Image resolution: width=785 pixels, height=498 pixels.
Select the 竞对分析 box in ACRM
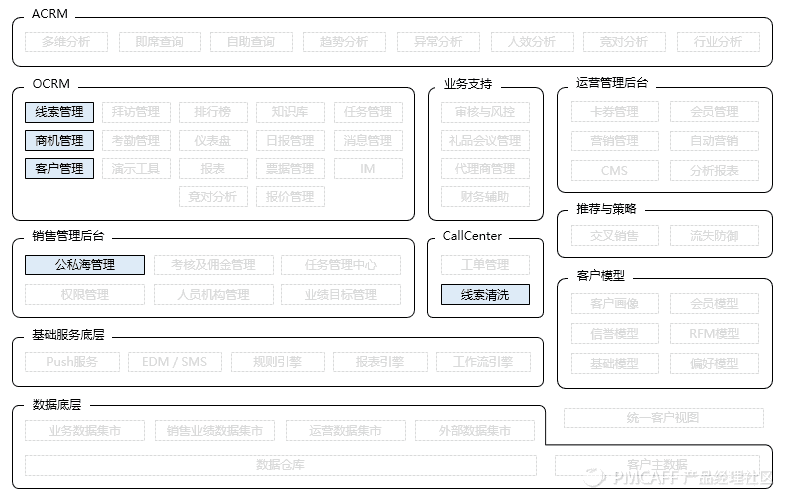click(624, 42)
